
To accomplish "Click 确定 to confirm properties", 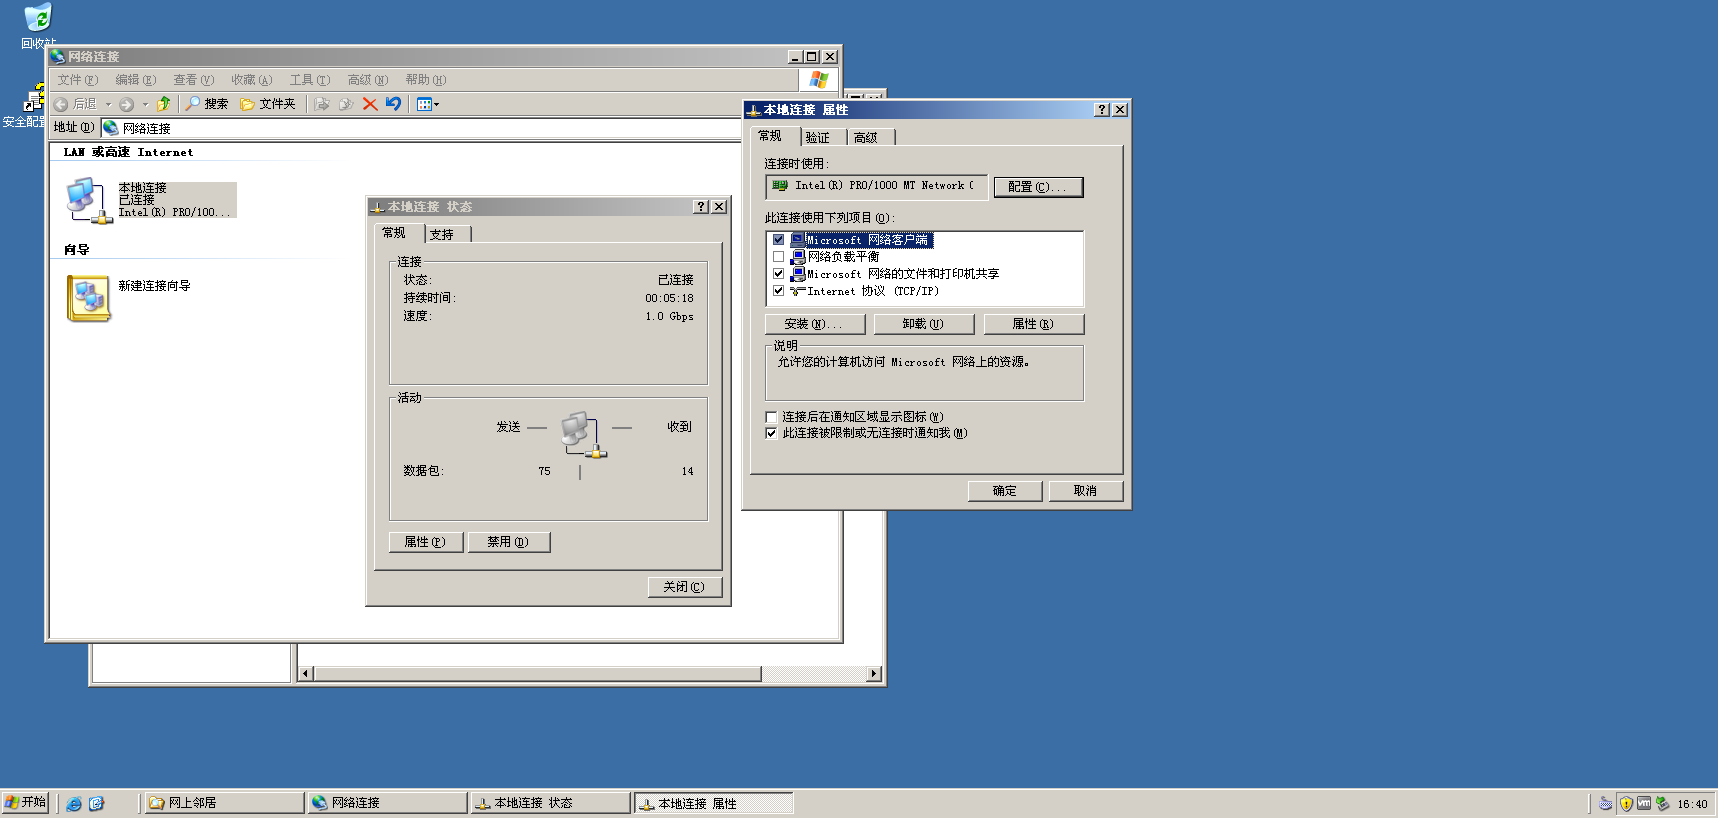I will pyautogui.click(x=1005, y=491).
